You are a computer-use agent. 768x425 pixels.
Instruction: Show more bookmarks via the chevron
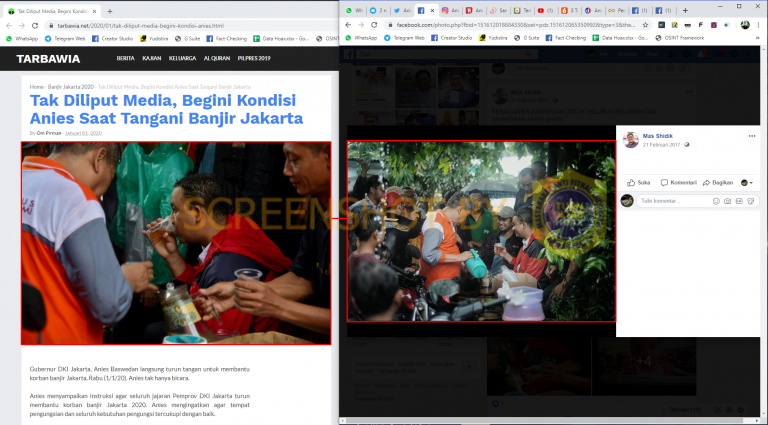coord(759,38)
